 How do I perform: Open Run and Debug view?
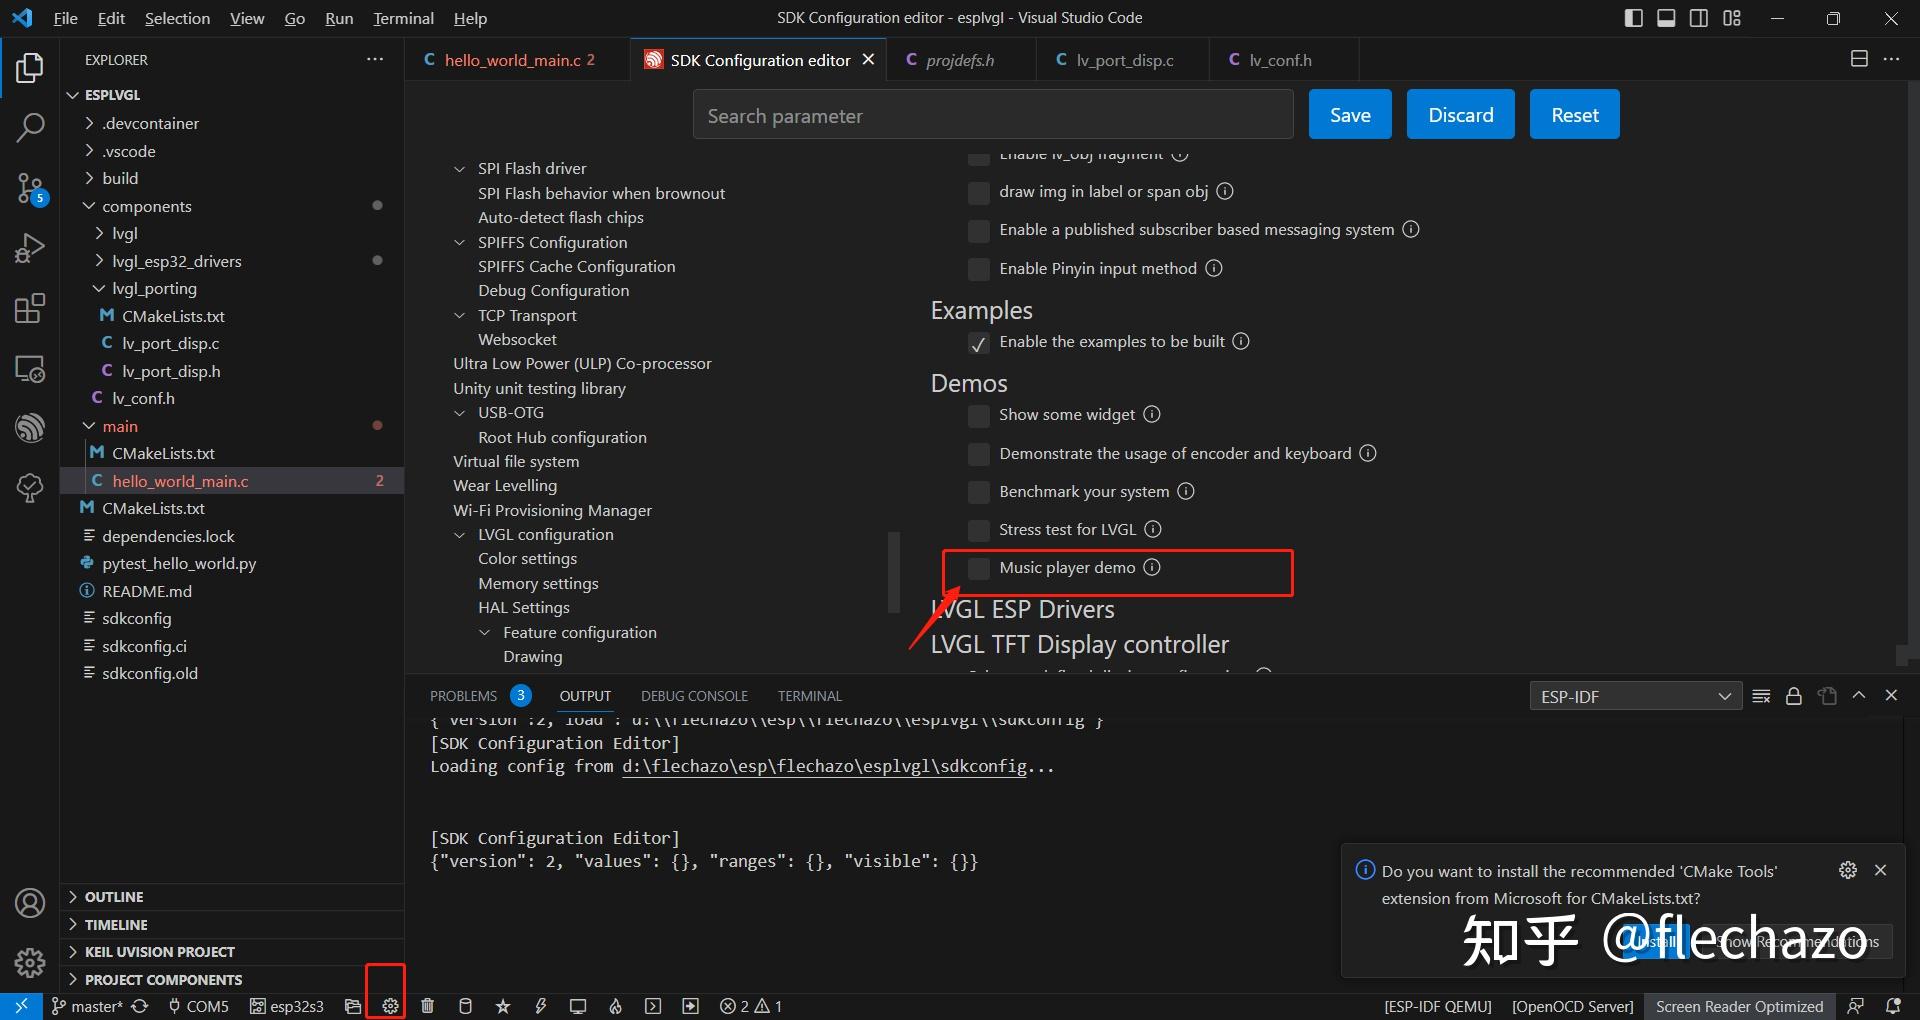(x=30, y=248)
